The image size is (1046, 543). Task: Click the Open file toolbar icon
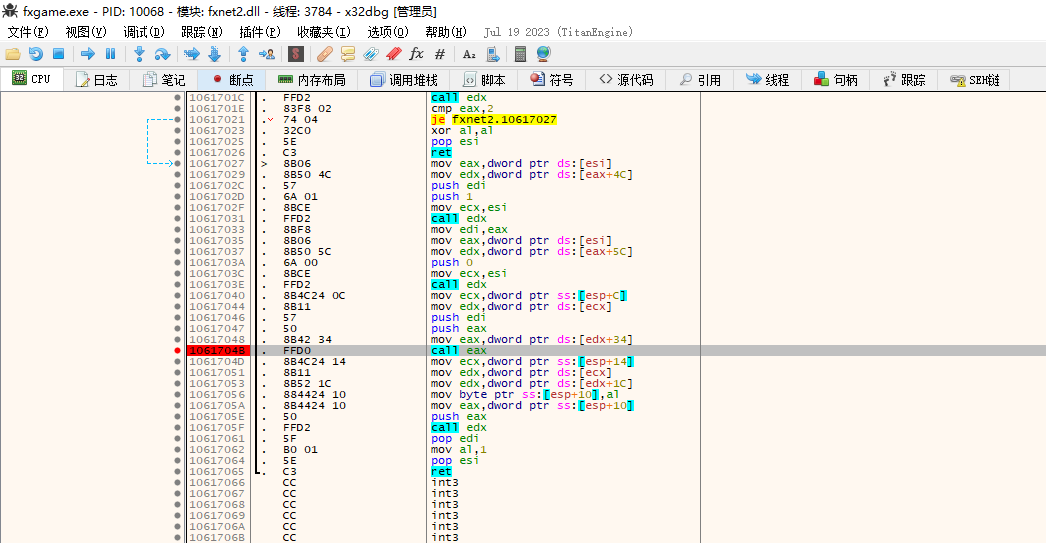[13, 54]
